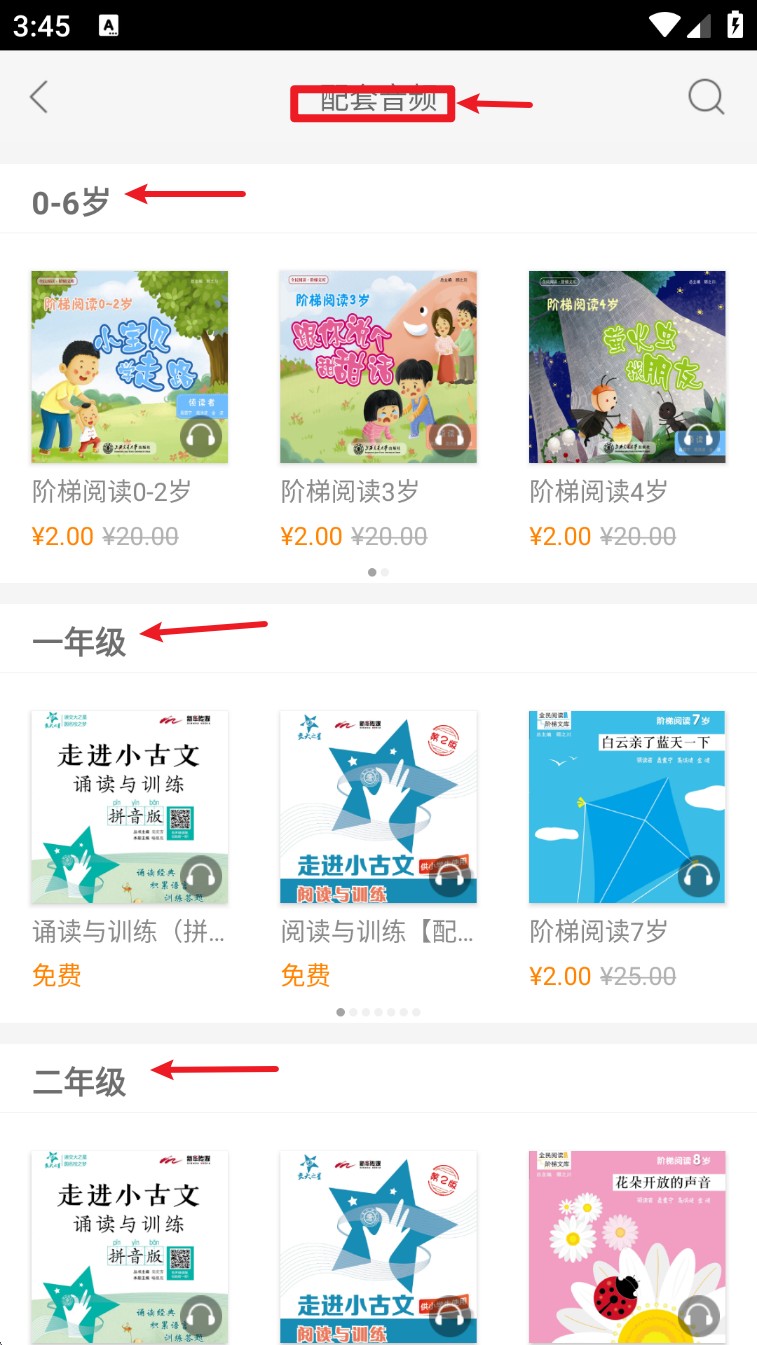Open search with the magnifier icon
757x1345 pixels.
coord(706,97)
